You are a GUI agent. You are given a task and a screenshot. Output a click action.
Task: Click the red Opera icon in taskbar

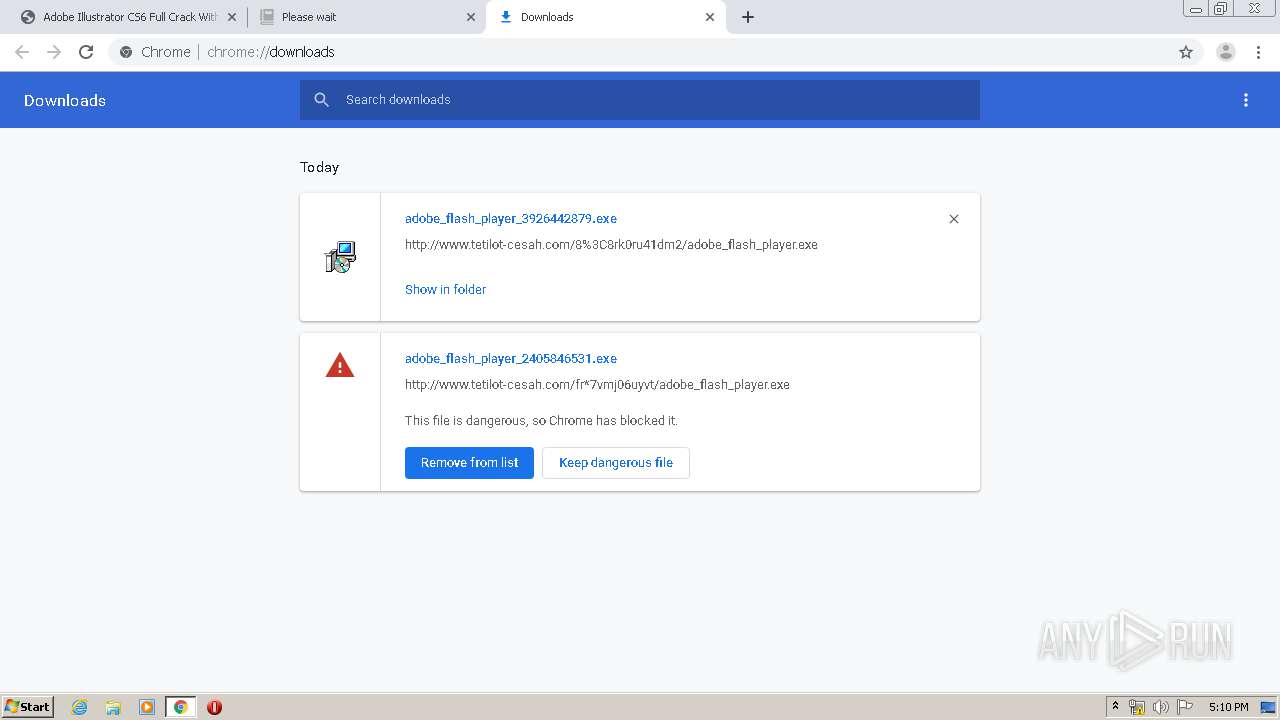point(214,707)
